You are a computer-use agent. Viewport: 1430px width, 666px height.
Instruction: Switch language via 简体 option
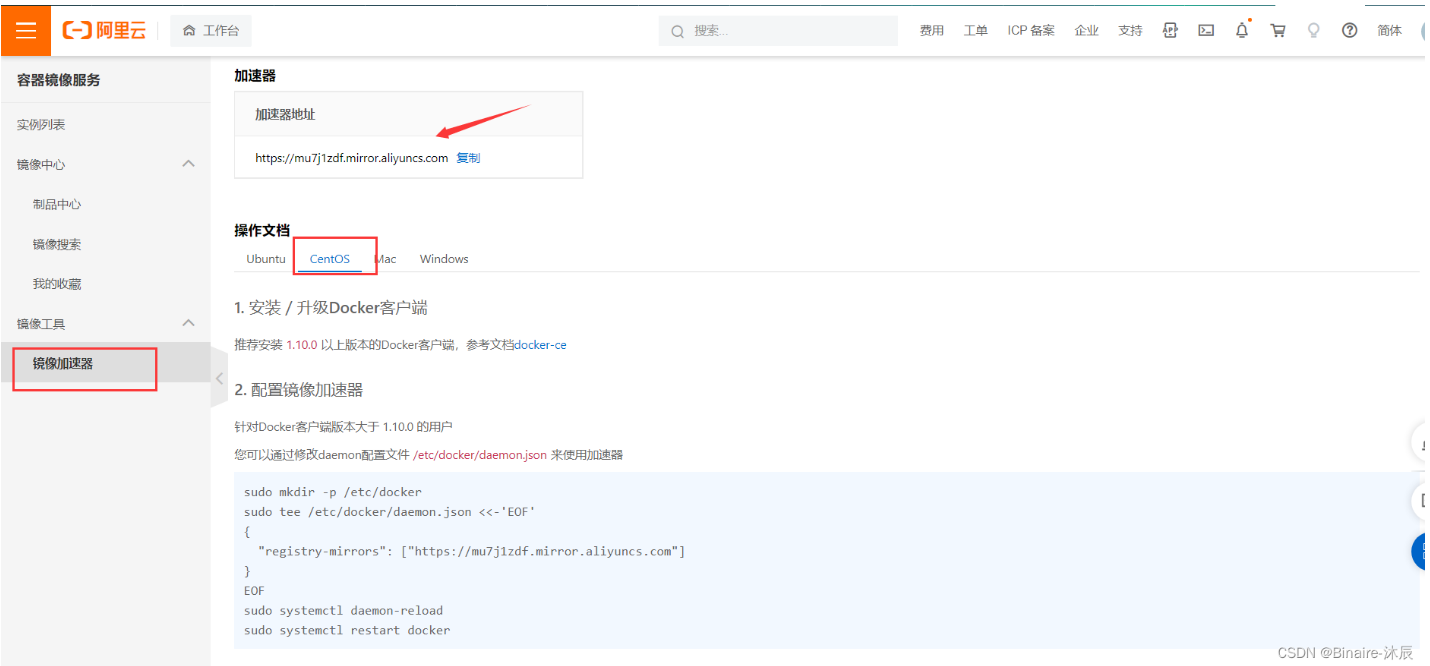(1389, 30)
